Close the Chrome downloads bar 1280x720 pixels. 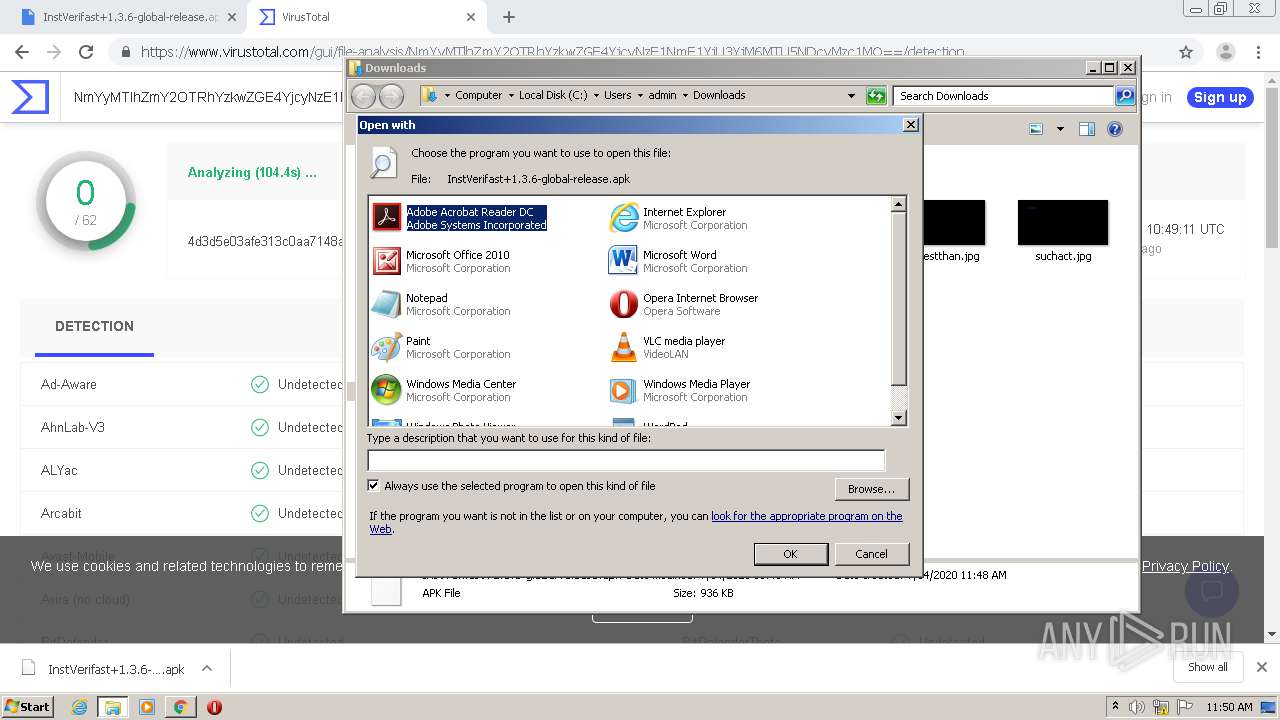click(x=1262, y=667)
